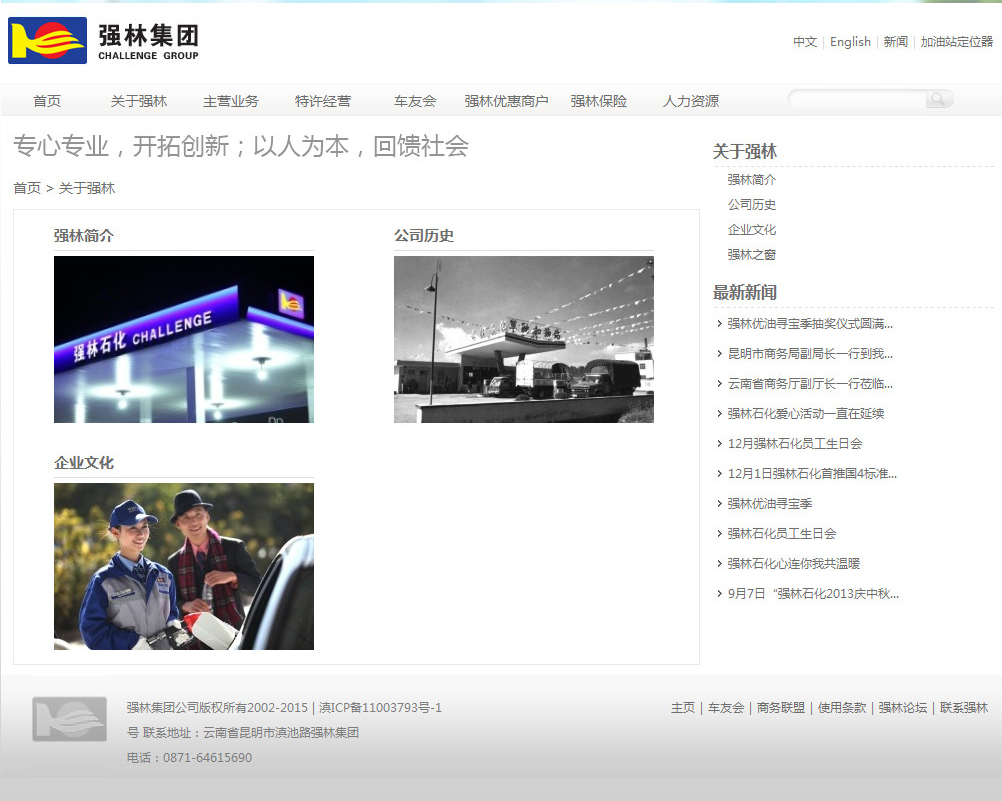The height and width of the screenshot is (801, 1002).
Task: Click the gray footer logo
Action: (x=69, y=719)
